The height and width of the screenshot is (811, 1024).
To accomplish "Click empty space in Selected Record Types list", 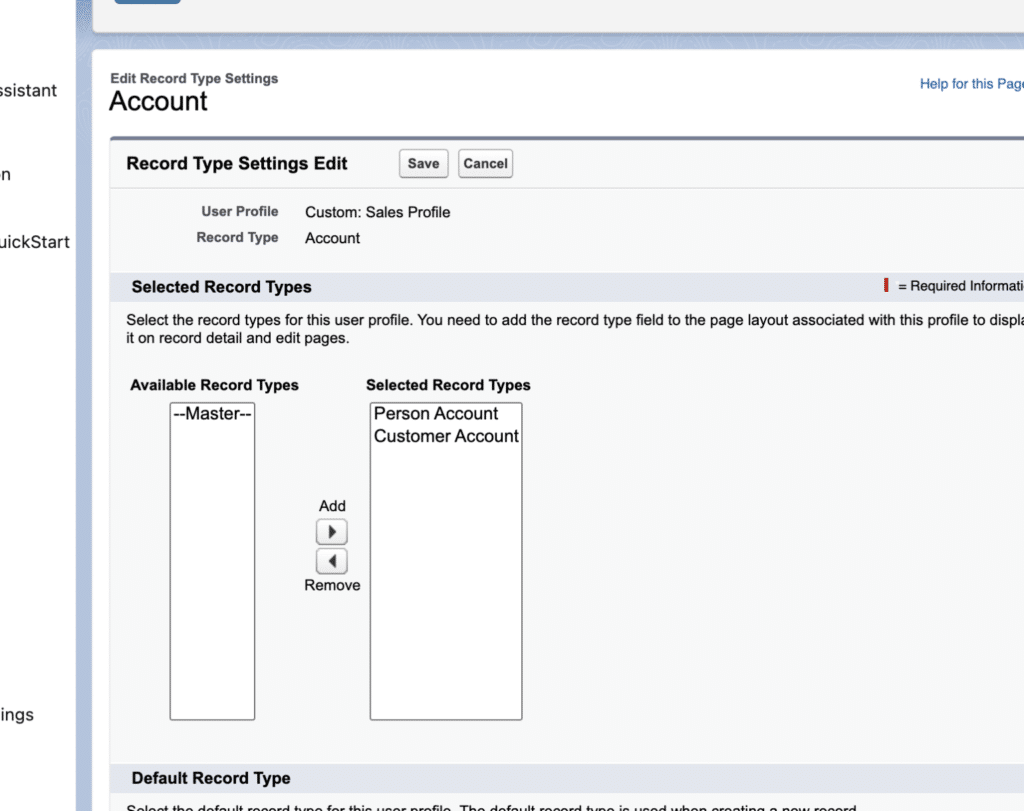I will 446,600.
